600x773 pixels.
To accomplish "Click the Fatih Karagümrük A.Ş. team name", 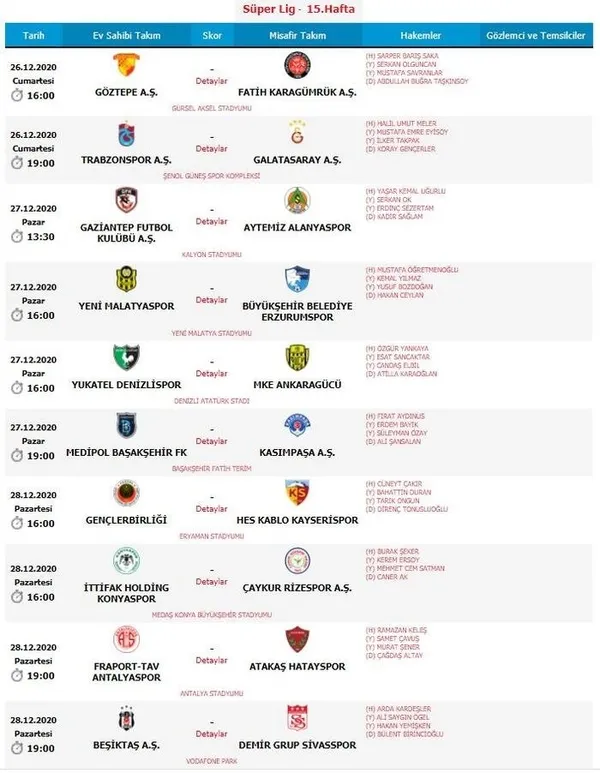I will point(297,92).
